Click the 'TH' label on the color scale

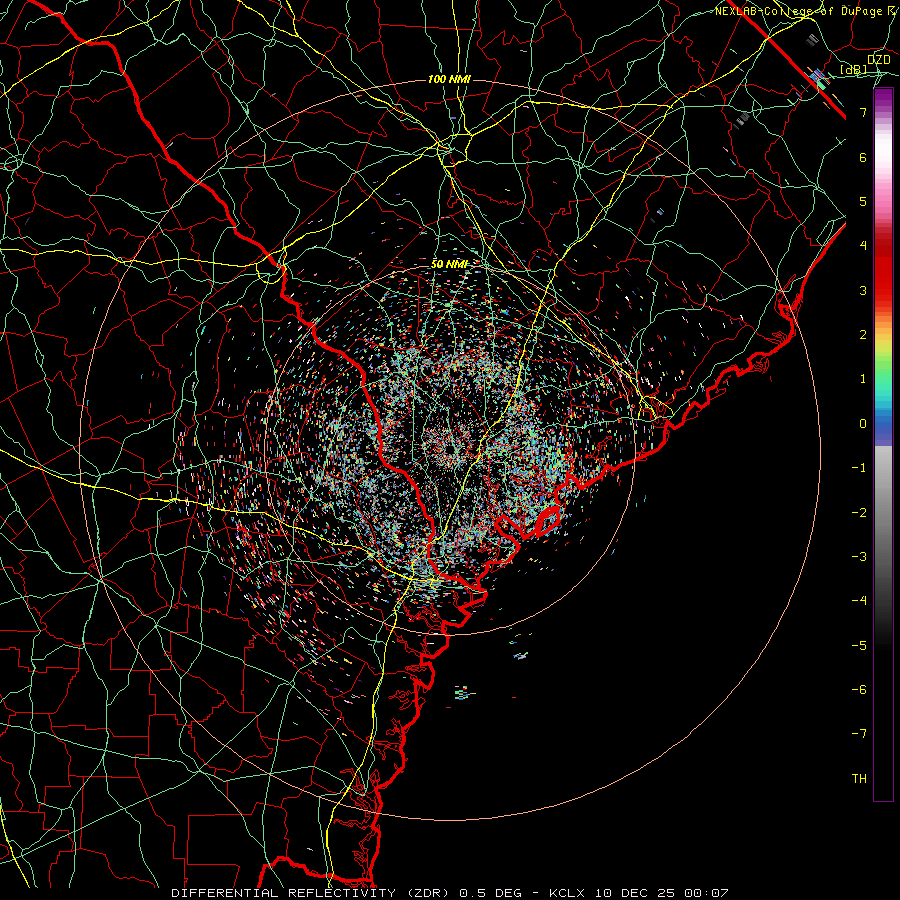859,779
